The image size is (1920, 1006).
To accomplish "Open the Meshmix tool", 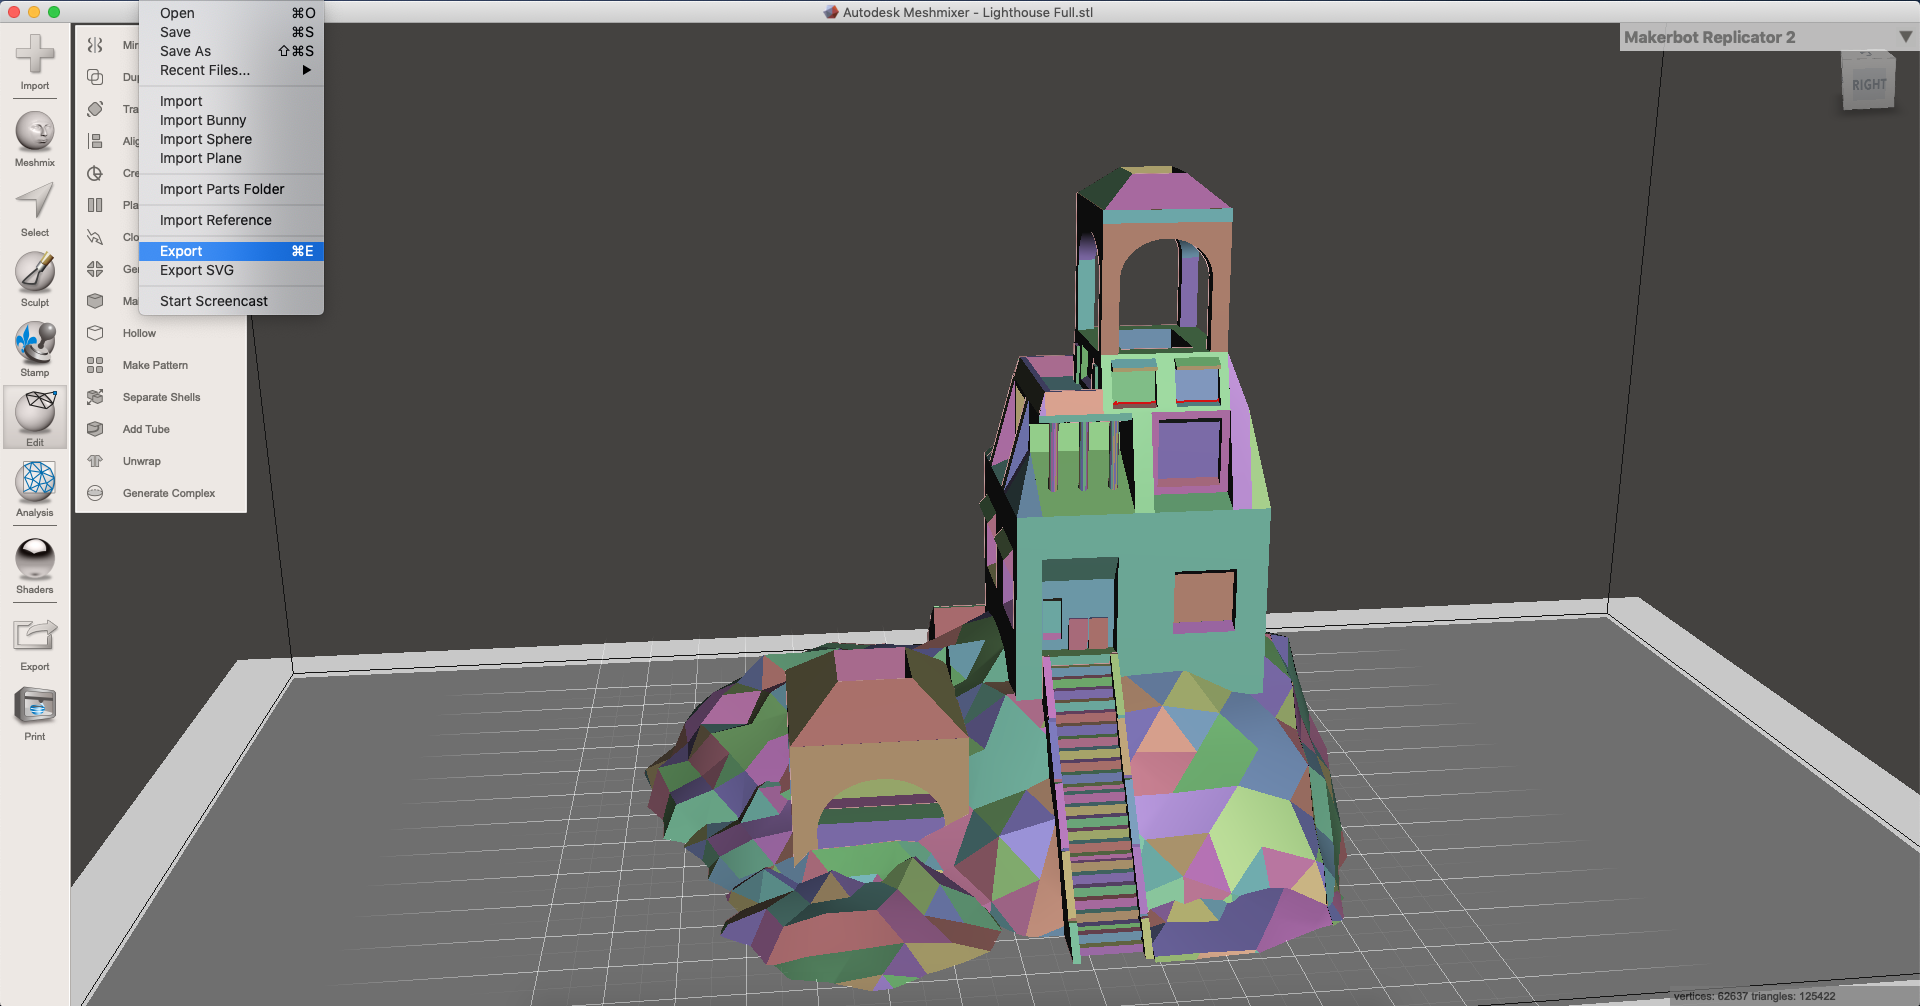I will click(x=35, y=139).
